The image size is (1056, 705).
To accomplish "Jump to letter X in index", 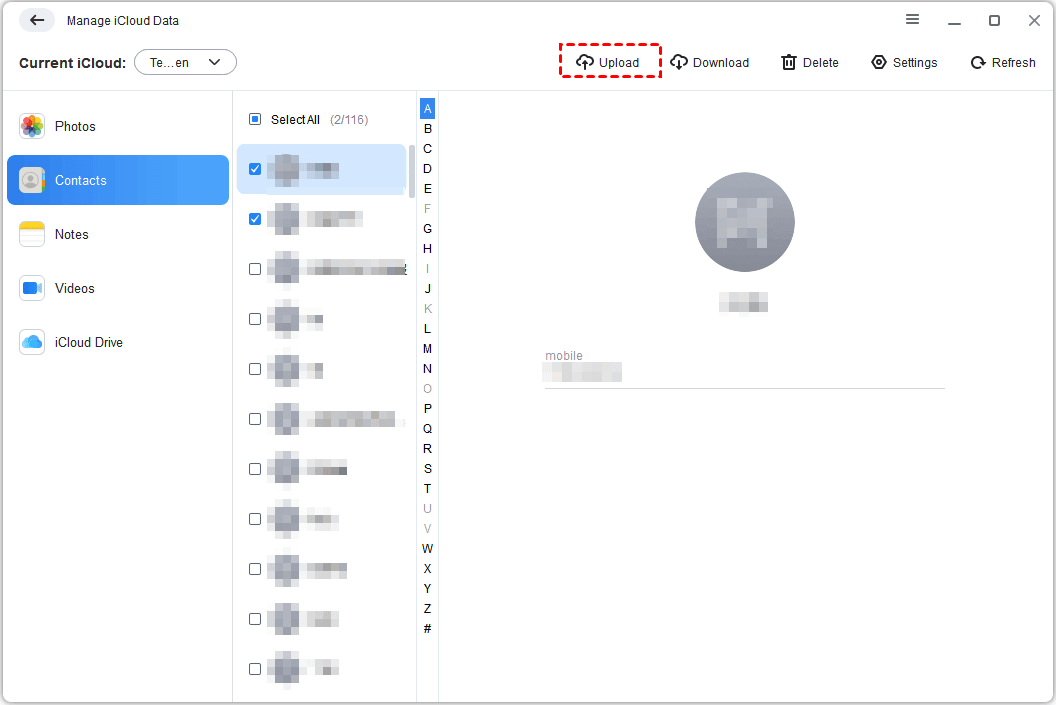I will (x=427, y=568).
